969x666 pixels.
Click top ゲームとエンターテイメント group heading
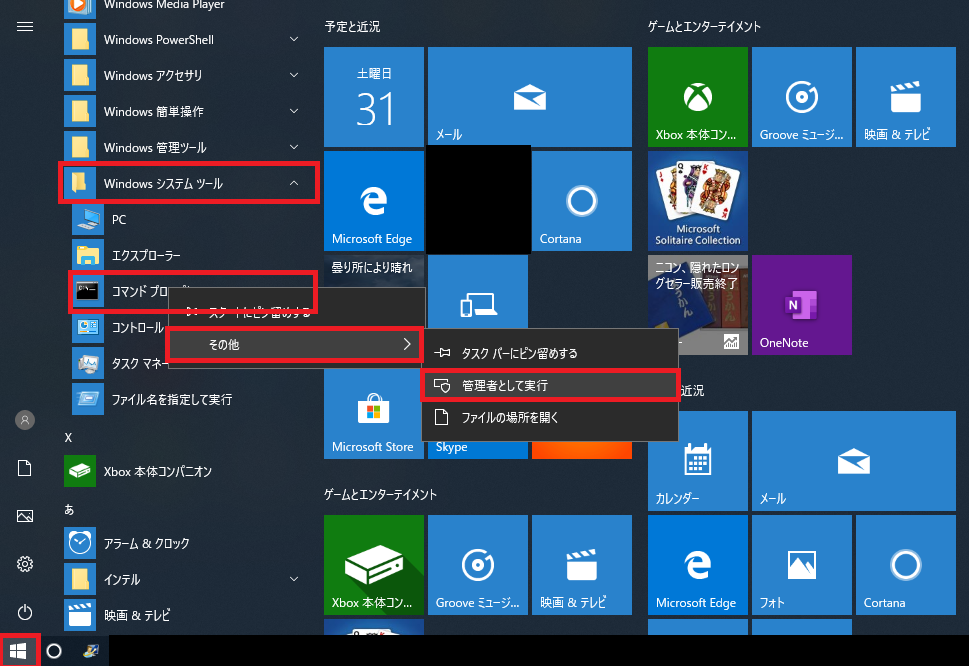pos(704,27)
